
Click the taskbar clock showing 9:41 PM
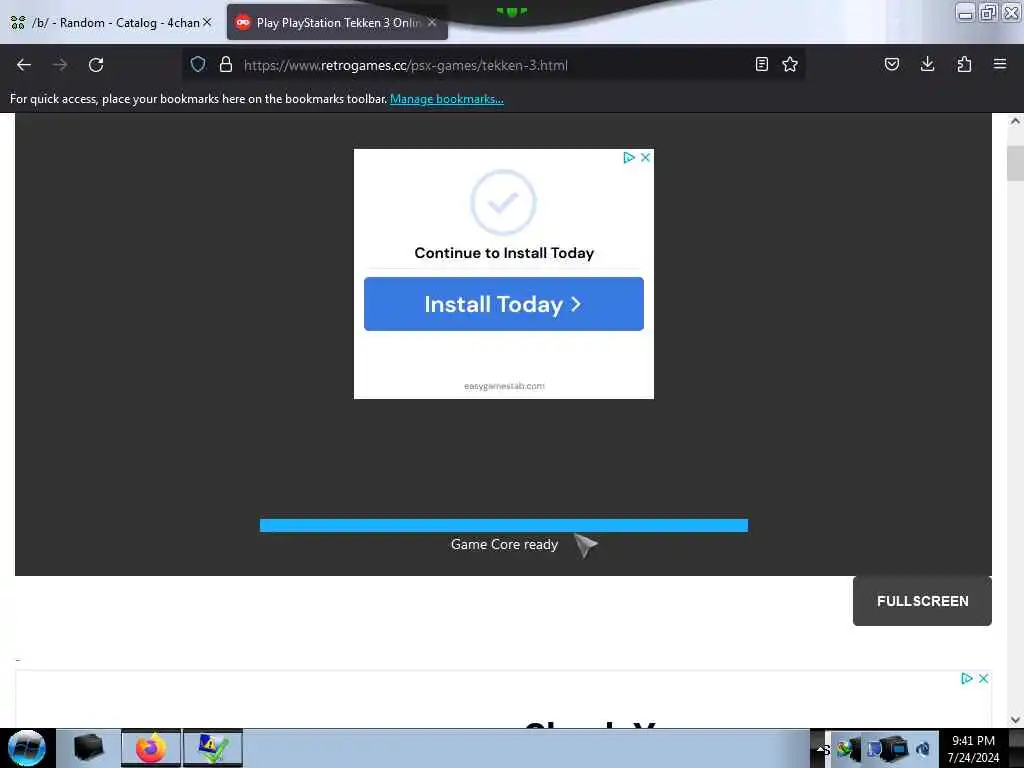click(973, 748)
